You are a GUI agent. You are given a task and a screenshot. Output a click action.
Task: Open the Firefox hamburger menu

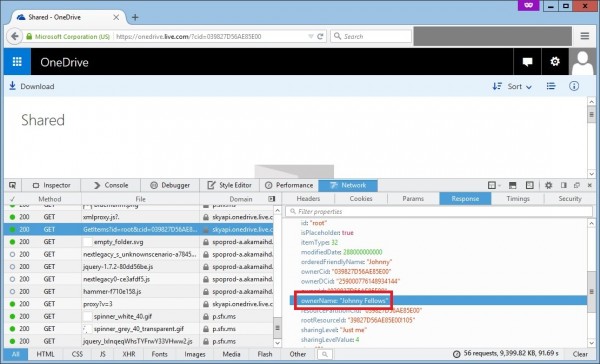pyautogui.click(x=584, y=36)
